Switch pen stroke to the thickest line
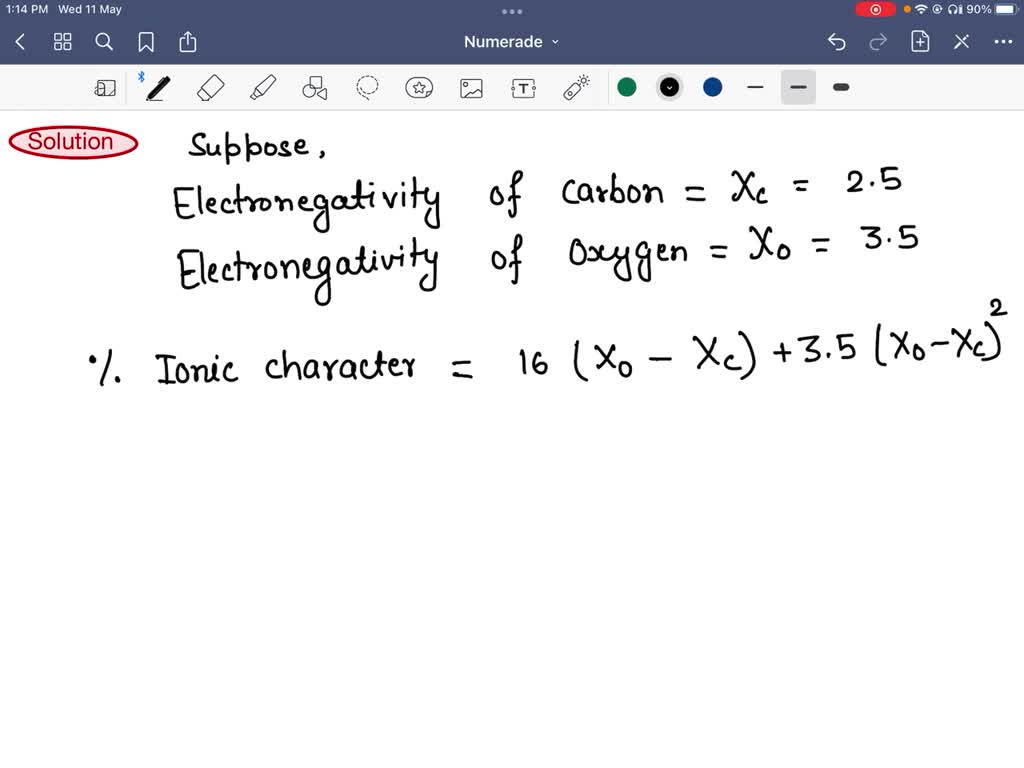1024x768 pixels. click(x=840, y=87)
